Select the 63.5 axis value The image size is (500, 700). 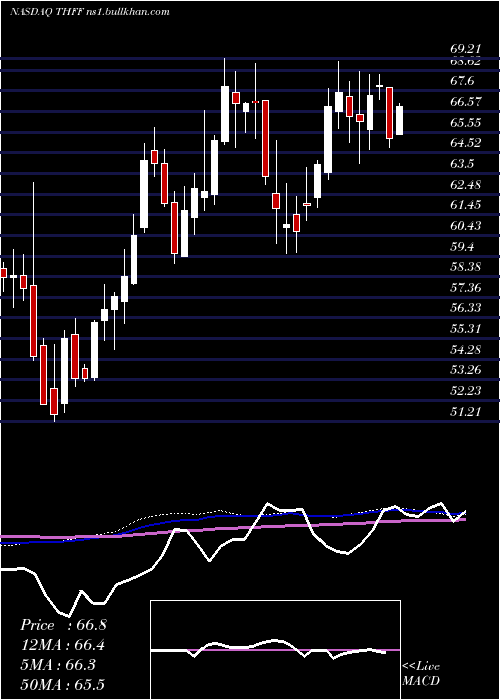(x=463, y=164)
